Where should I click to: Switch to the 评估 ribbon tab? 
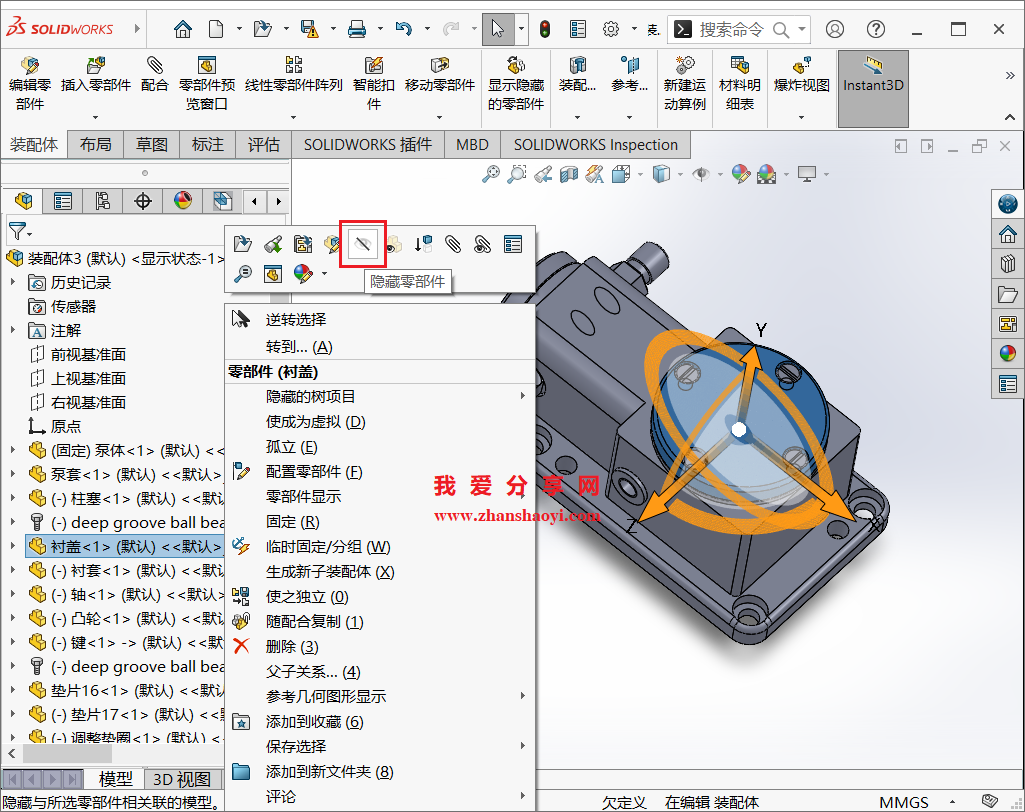263,144
